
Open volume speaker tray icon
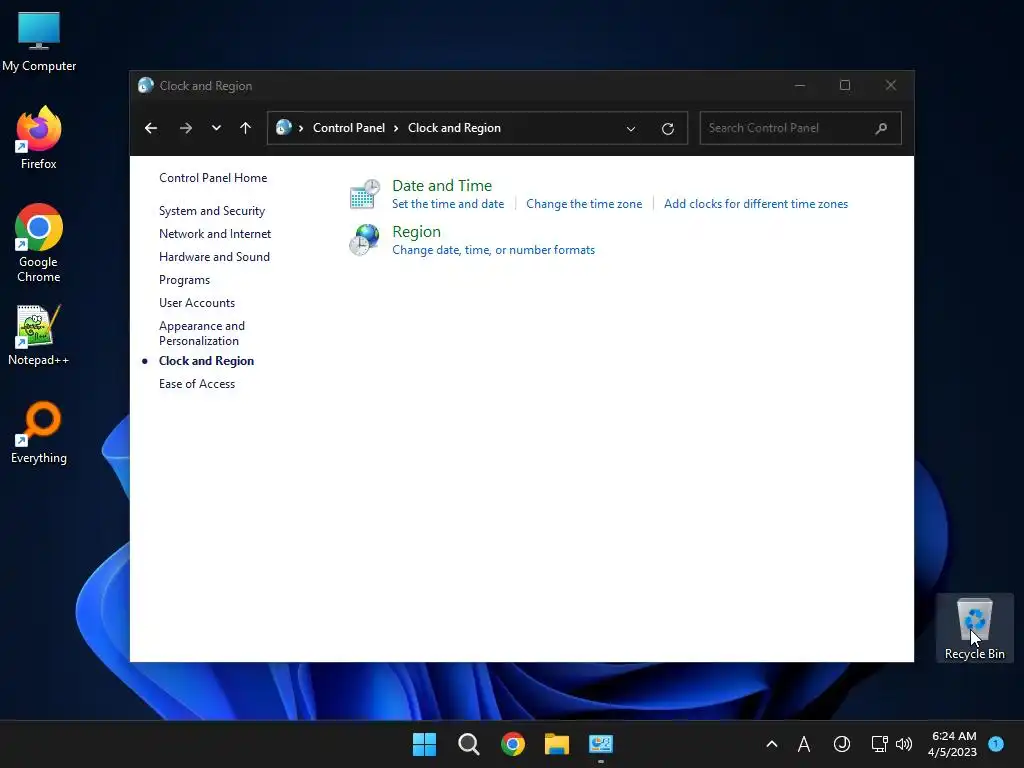904,744
